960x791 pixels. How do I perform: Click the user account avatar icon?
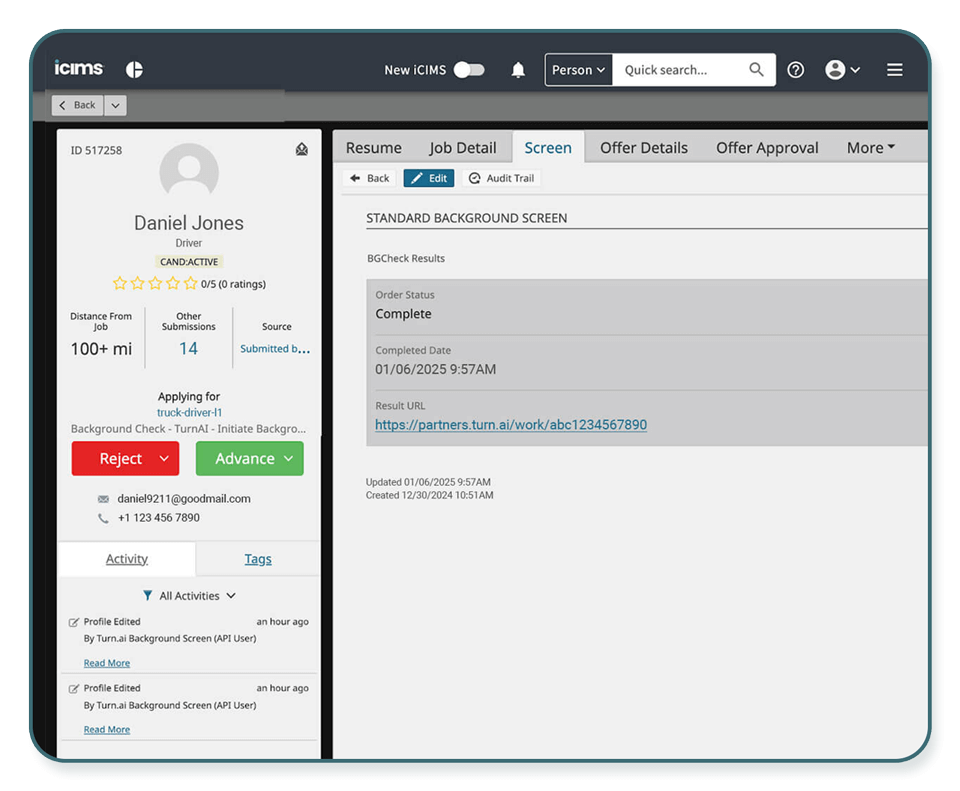[x=835, y=70]
